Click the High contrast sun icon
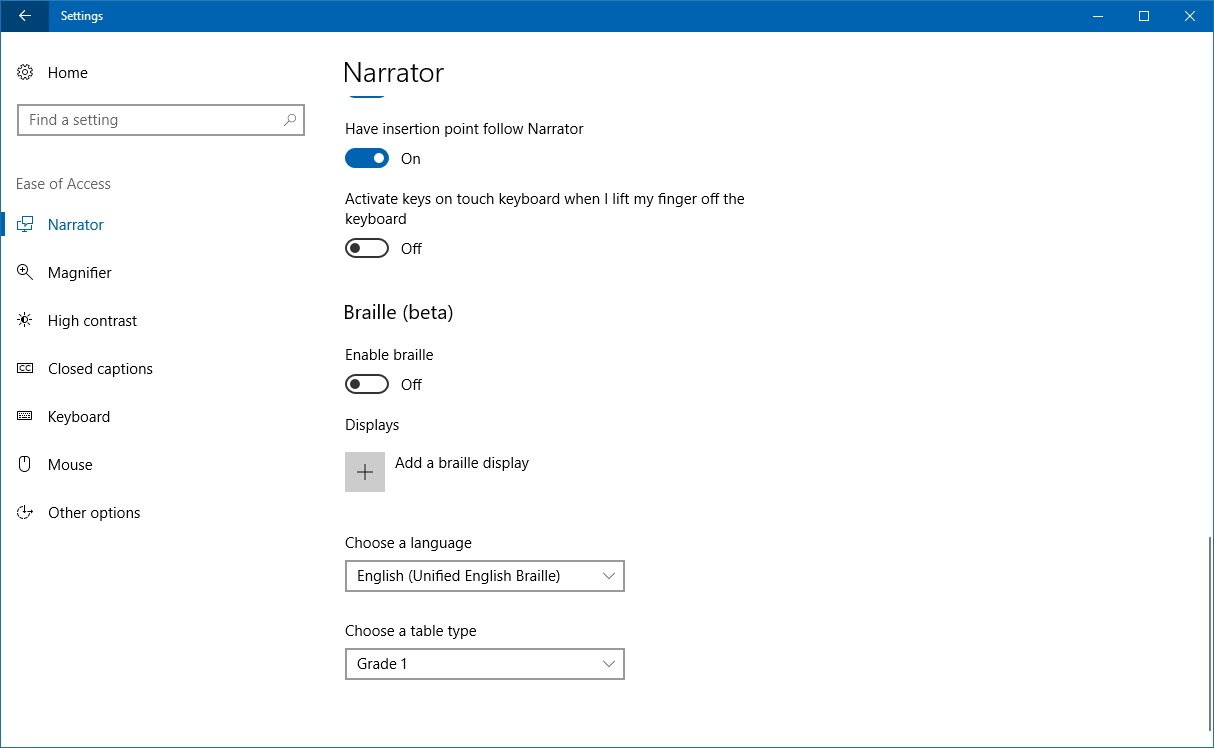Image resolution: width=1214 pixels, height=748 pixels. tap(26, 321)
